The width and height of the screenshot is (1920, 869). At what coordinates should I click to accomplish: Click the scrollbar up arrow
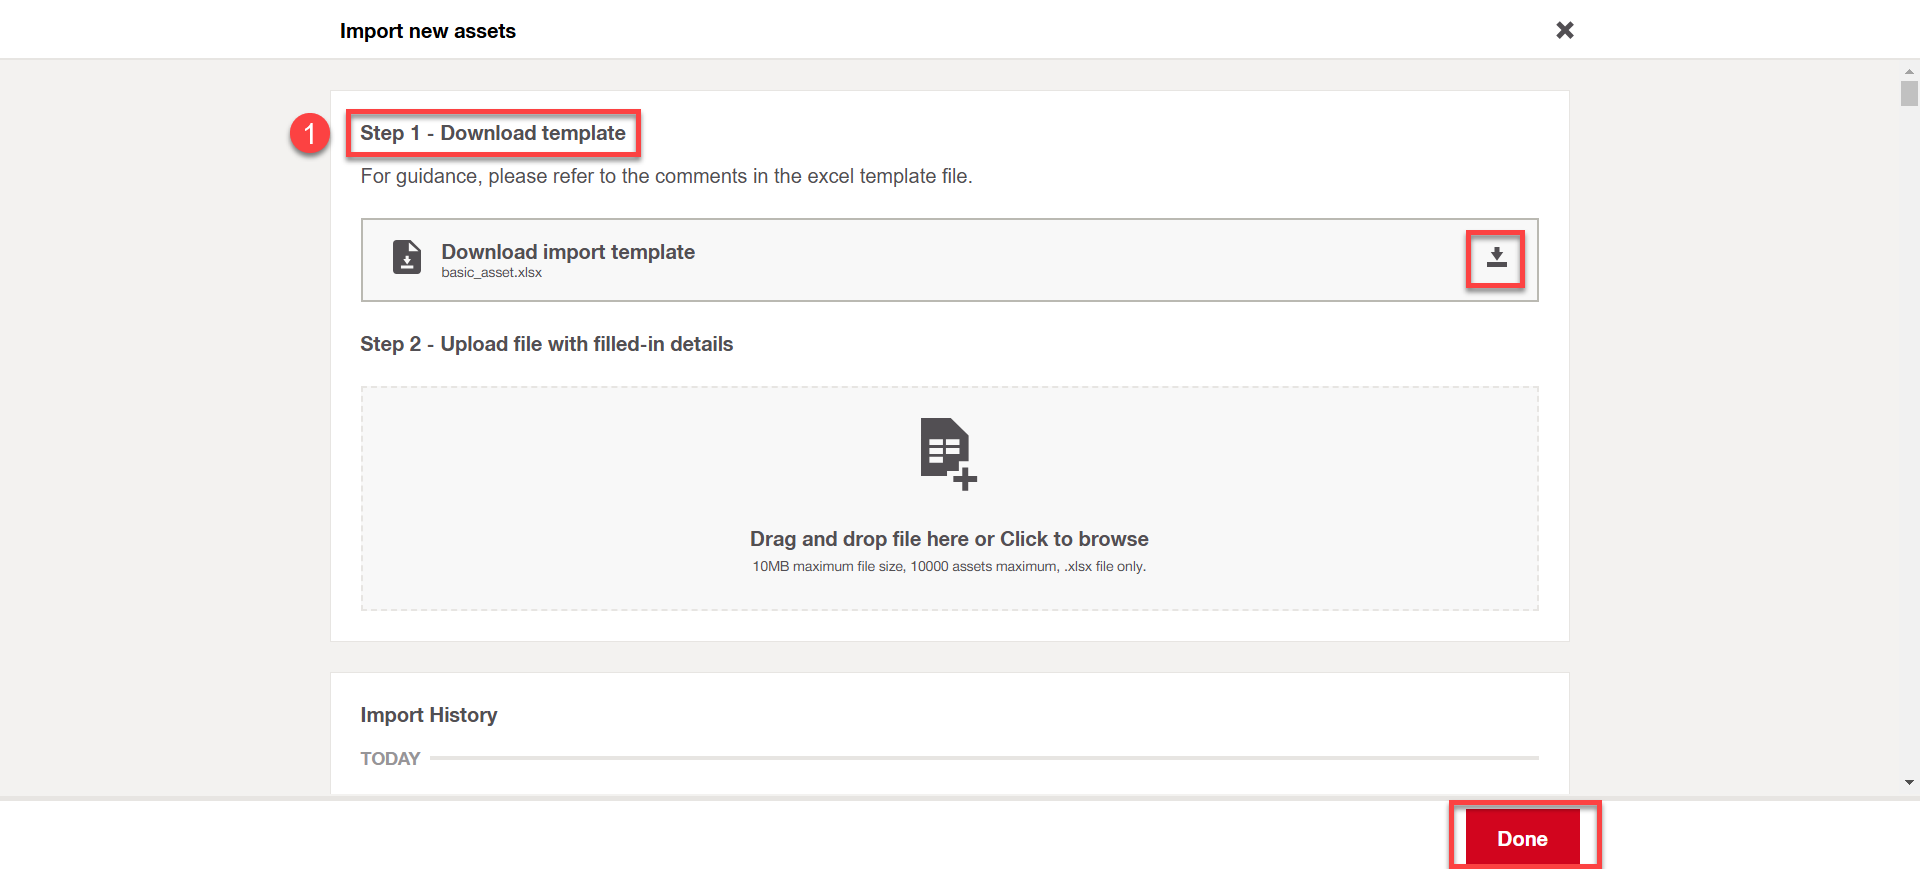pyautogui.click(x=1909, y=72)
